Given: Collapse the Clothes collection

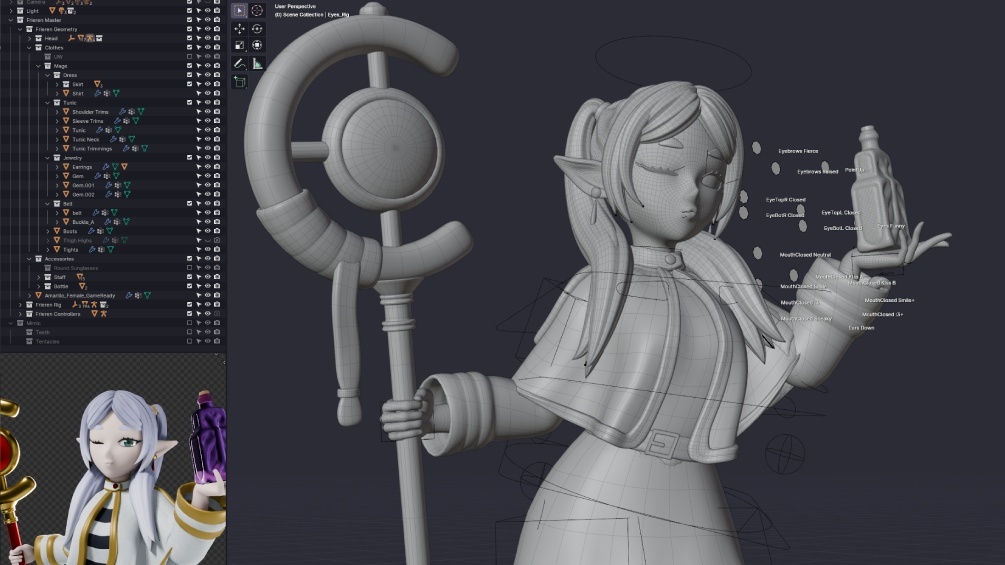Looking at the screenshot, I should point(29,47).
